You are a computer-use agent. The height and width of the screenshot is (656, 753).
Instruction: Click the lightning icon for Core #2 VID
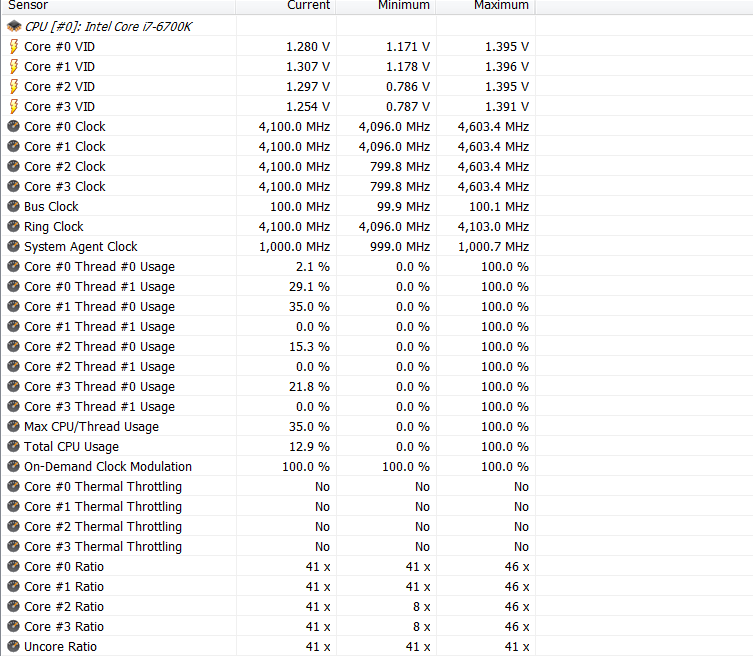pos(14,86)
